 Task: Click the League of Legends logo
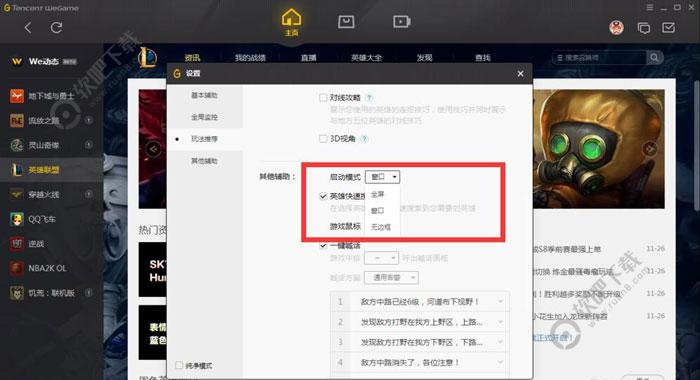(147, 57)
